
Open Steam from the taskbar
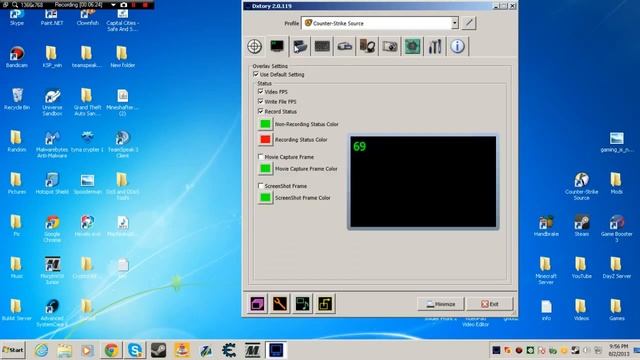(158, 350)
